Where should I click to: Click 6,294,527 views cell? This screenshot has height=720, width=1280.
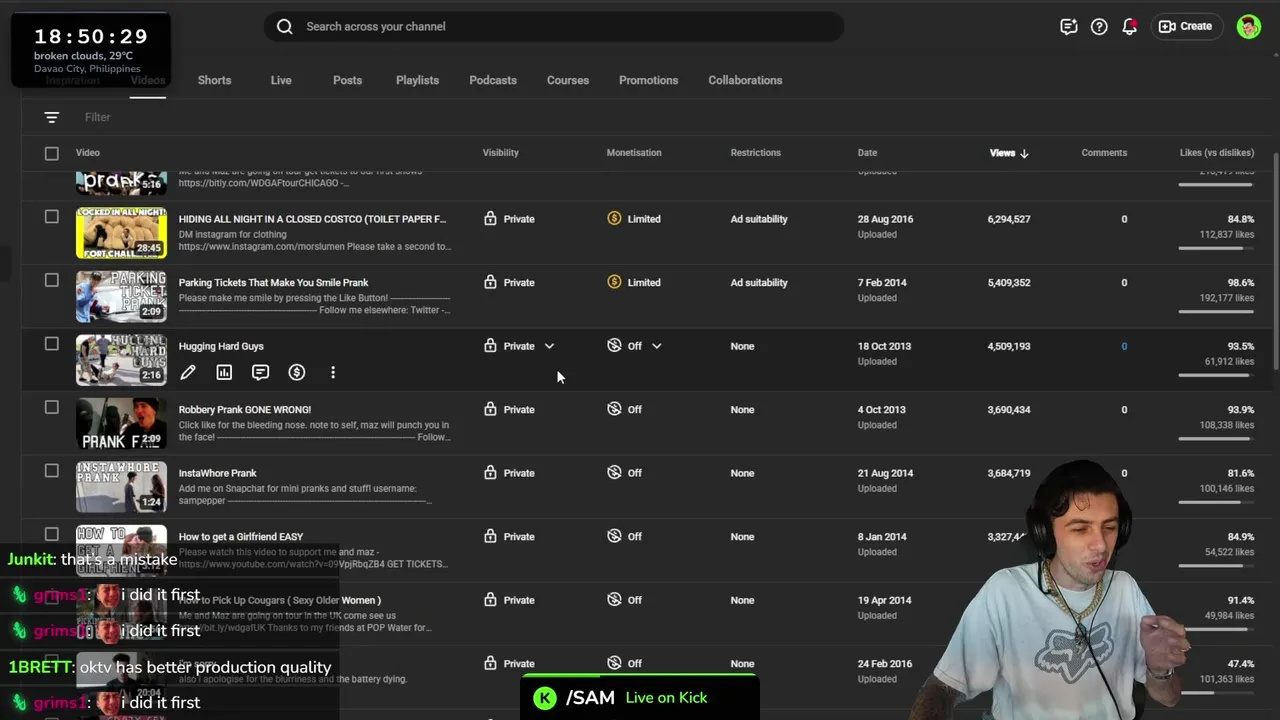point(1008,219)
